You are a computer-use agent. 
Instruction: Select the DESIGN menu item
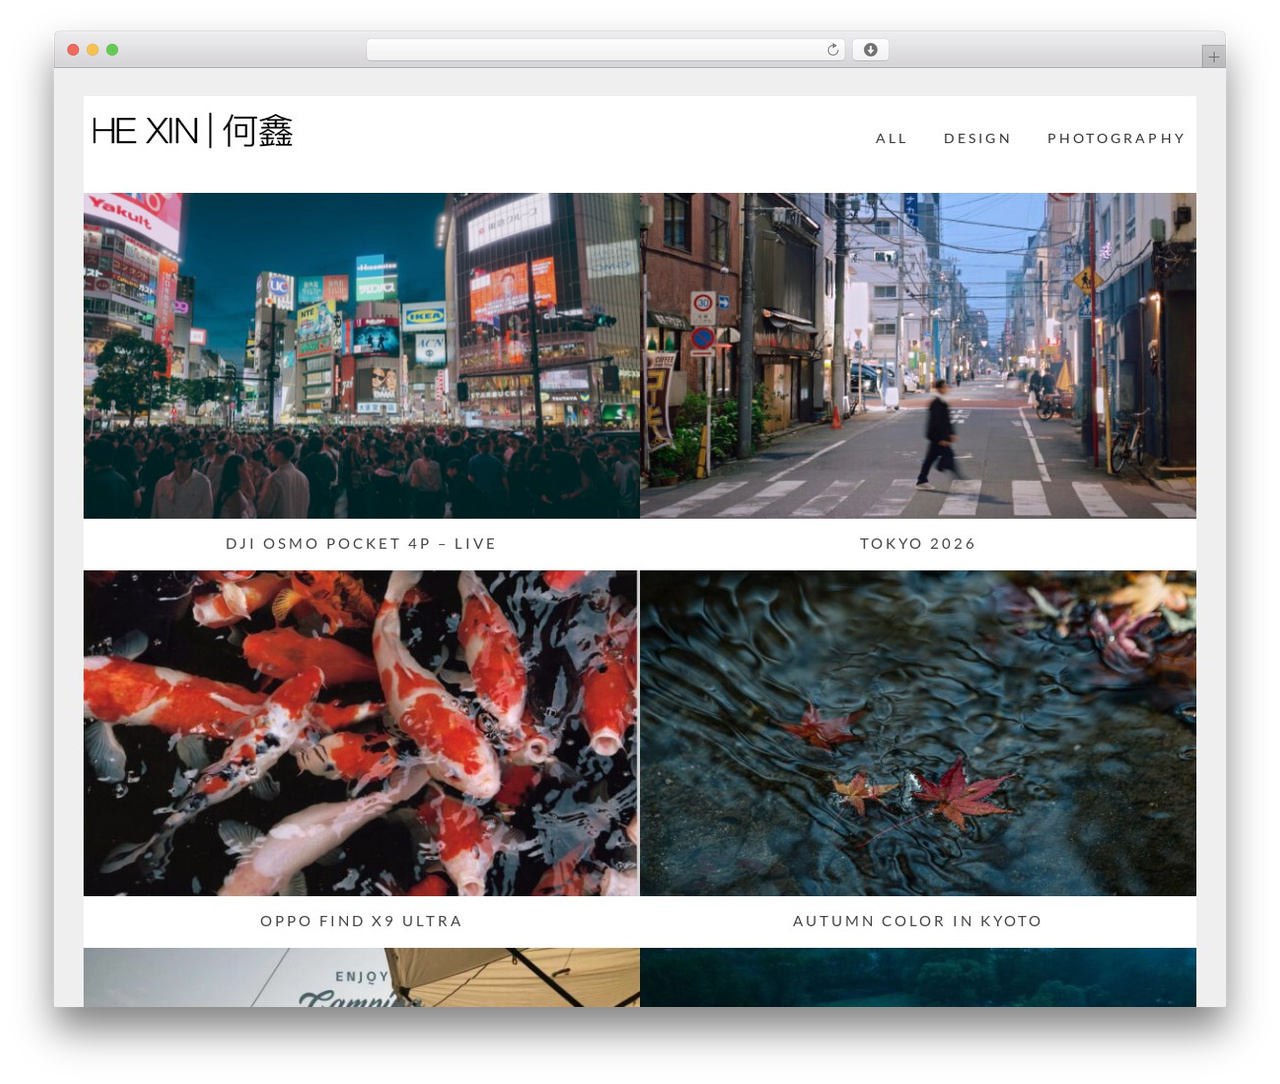point(977,138)
